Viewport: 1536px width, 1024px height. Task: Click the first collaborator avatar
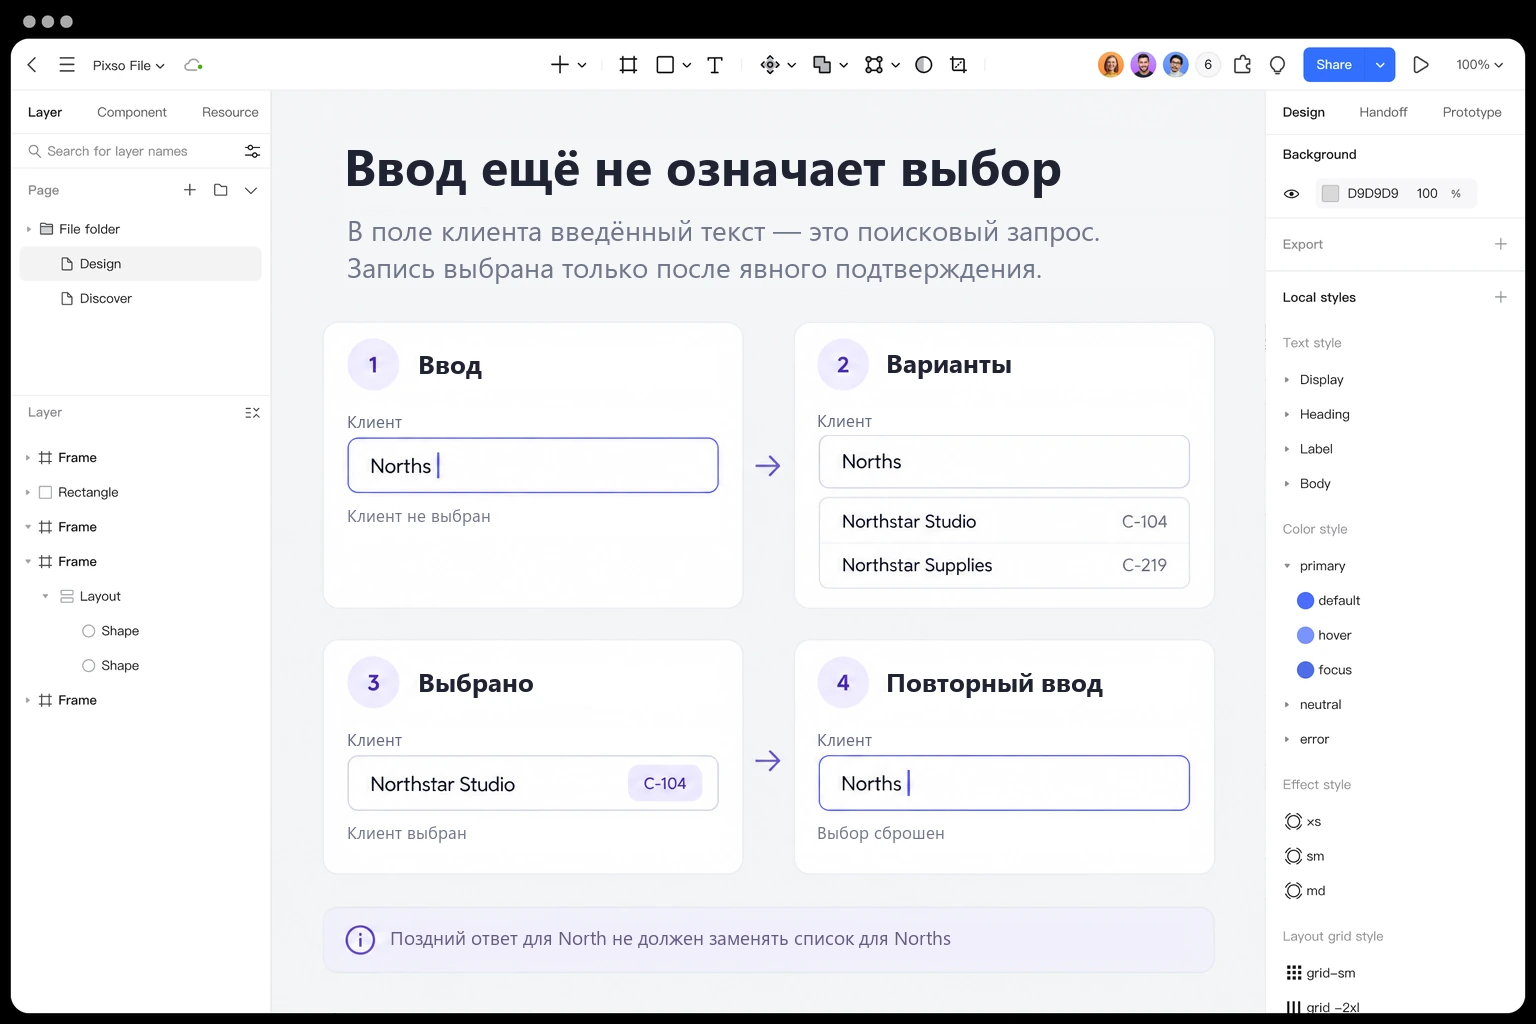click(1111, 65)
